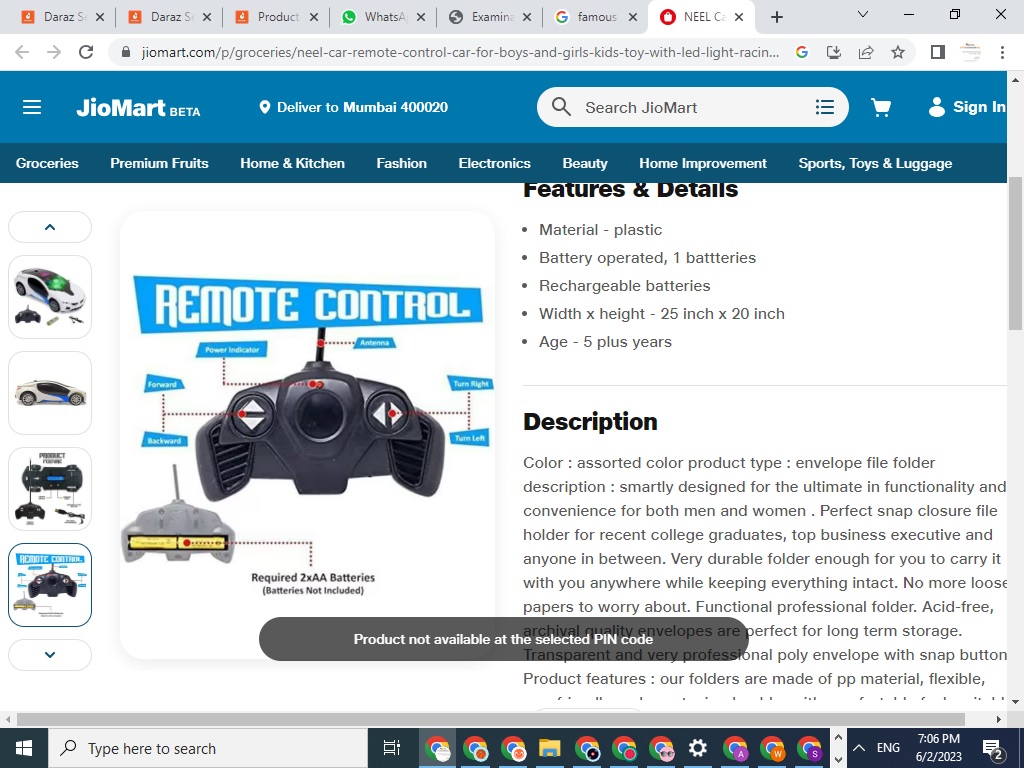Reload the current page
The width and height of the screenshot is (1024, 768).
pos(86,52)
